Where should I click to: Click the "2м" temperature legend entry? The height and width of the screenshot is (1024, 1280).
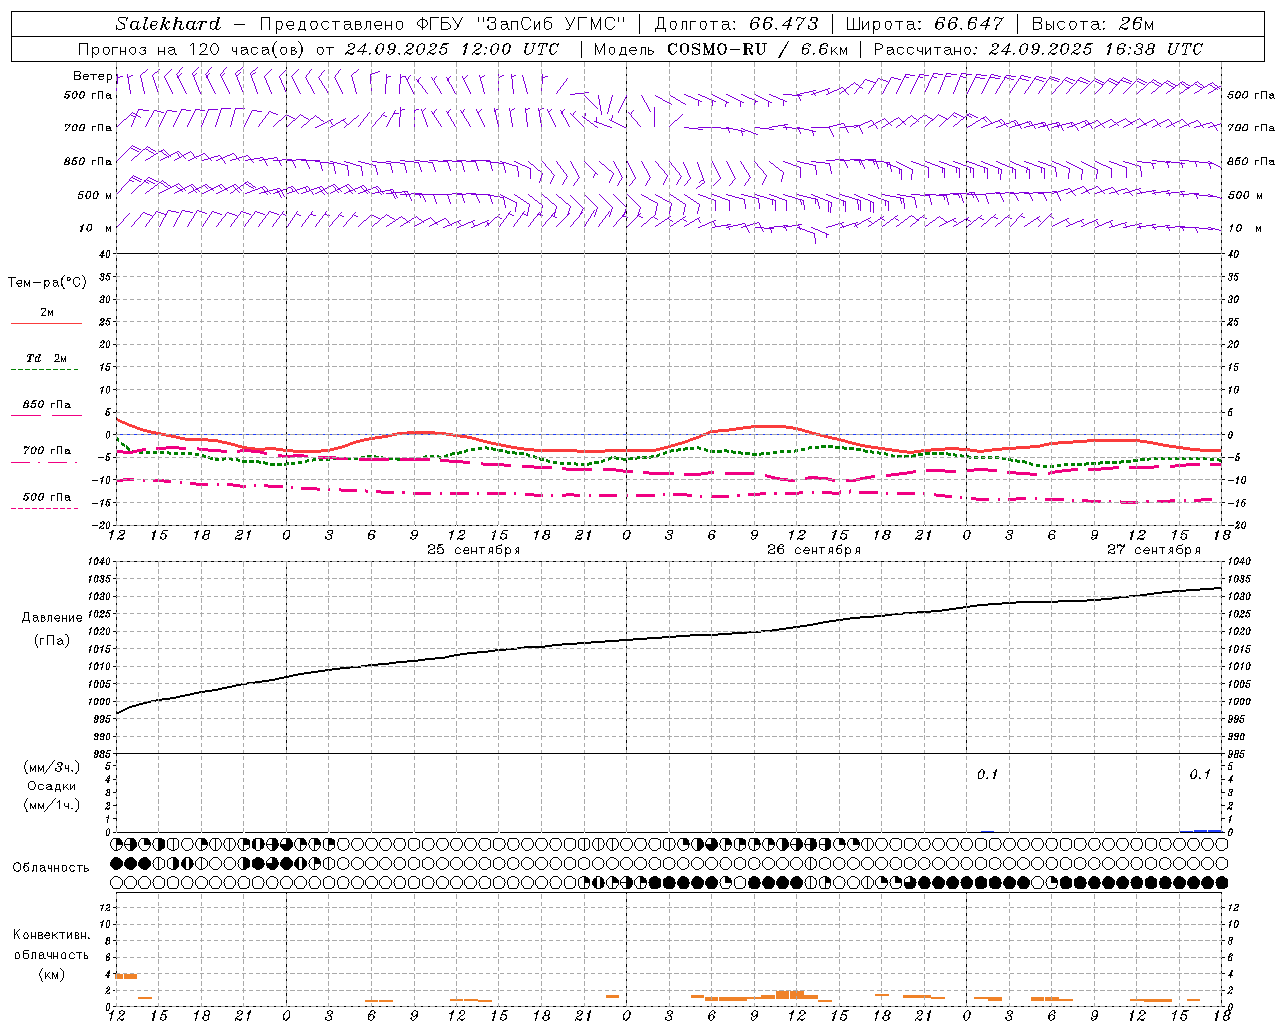(x=47, y=313)
